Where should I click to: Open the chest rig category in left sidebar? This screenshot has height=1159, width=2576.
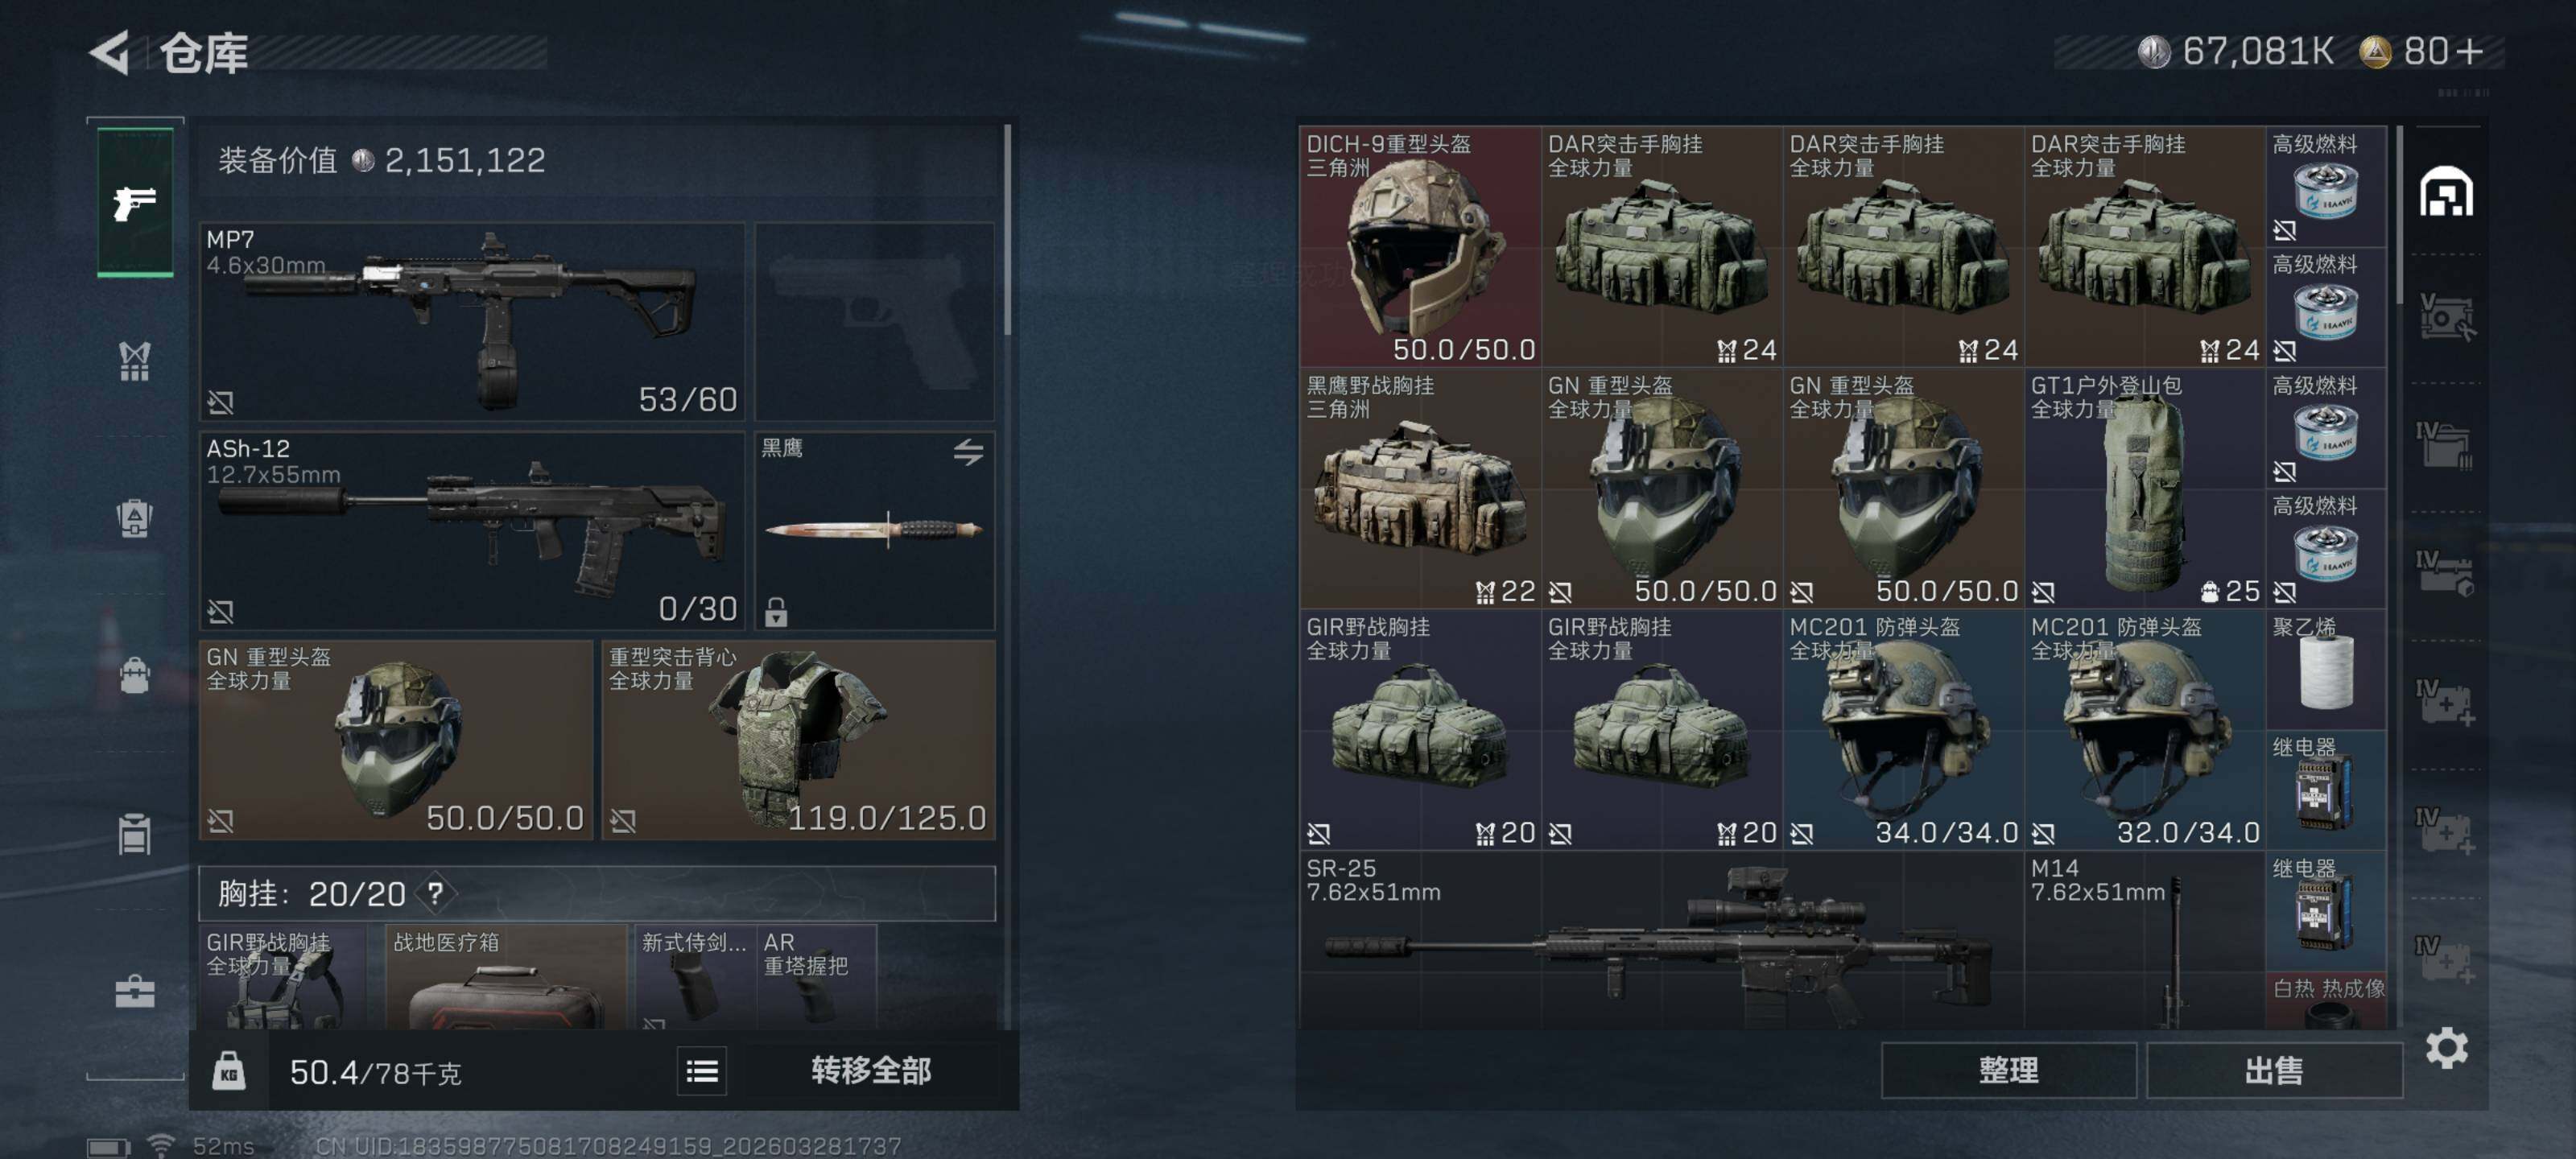[x=135, y=361]
